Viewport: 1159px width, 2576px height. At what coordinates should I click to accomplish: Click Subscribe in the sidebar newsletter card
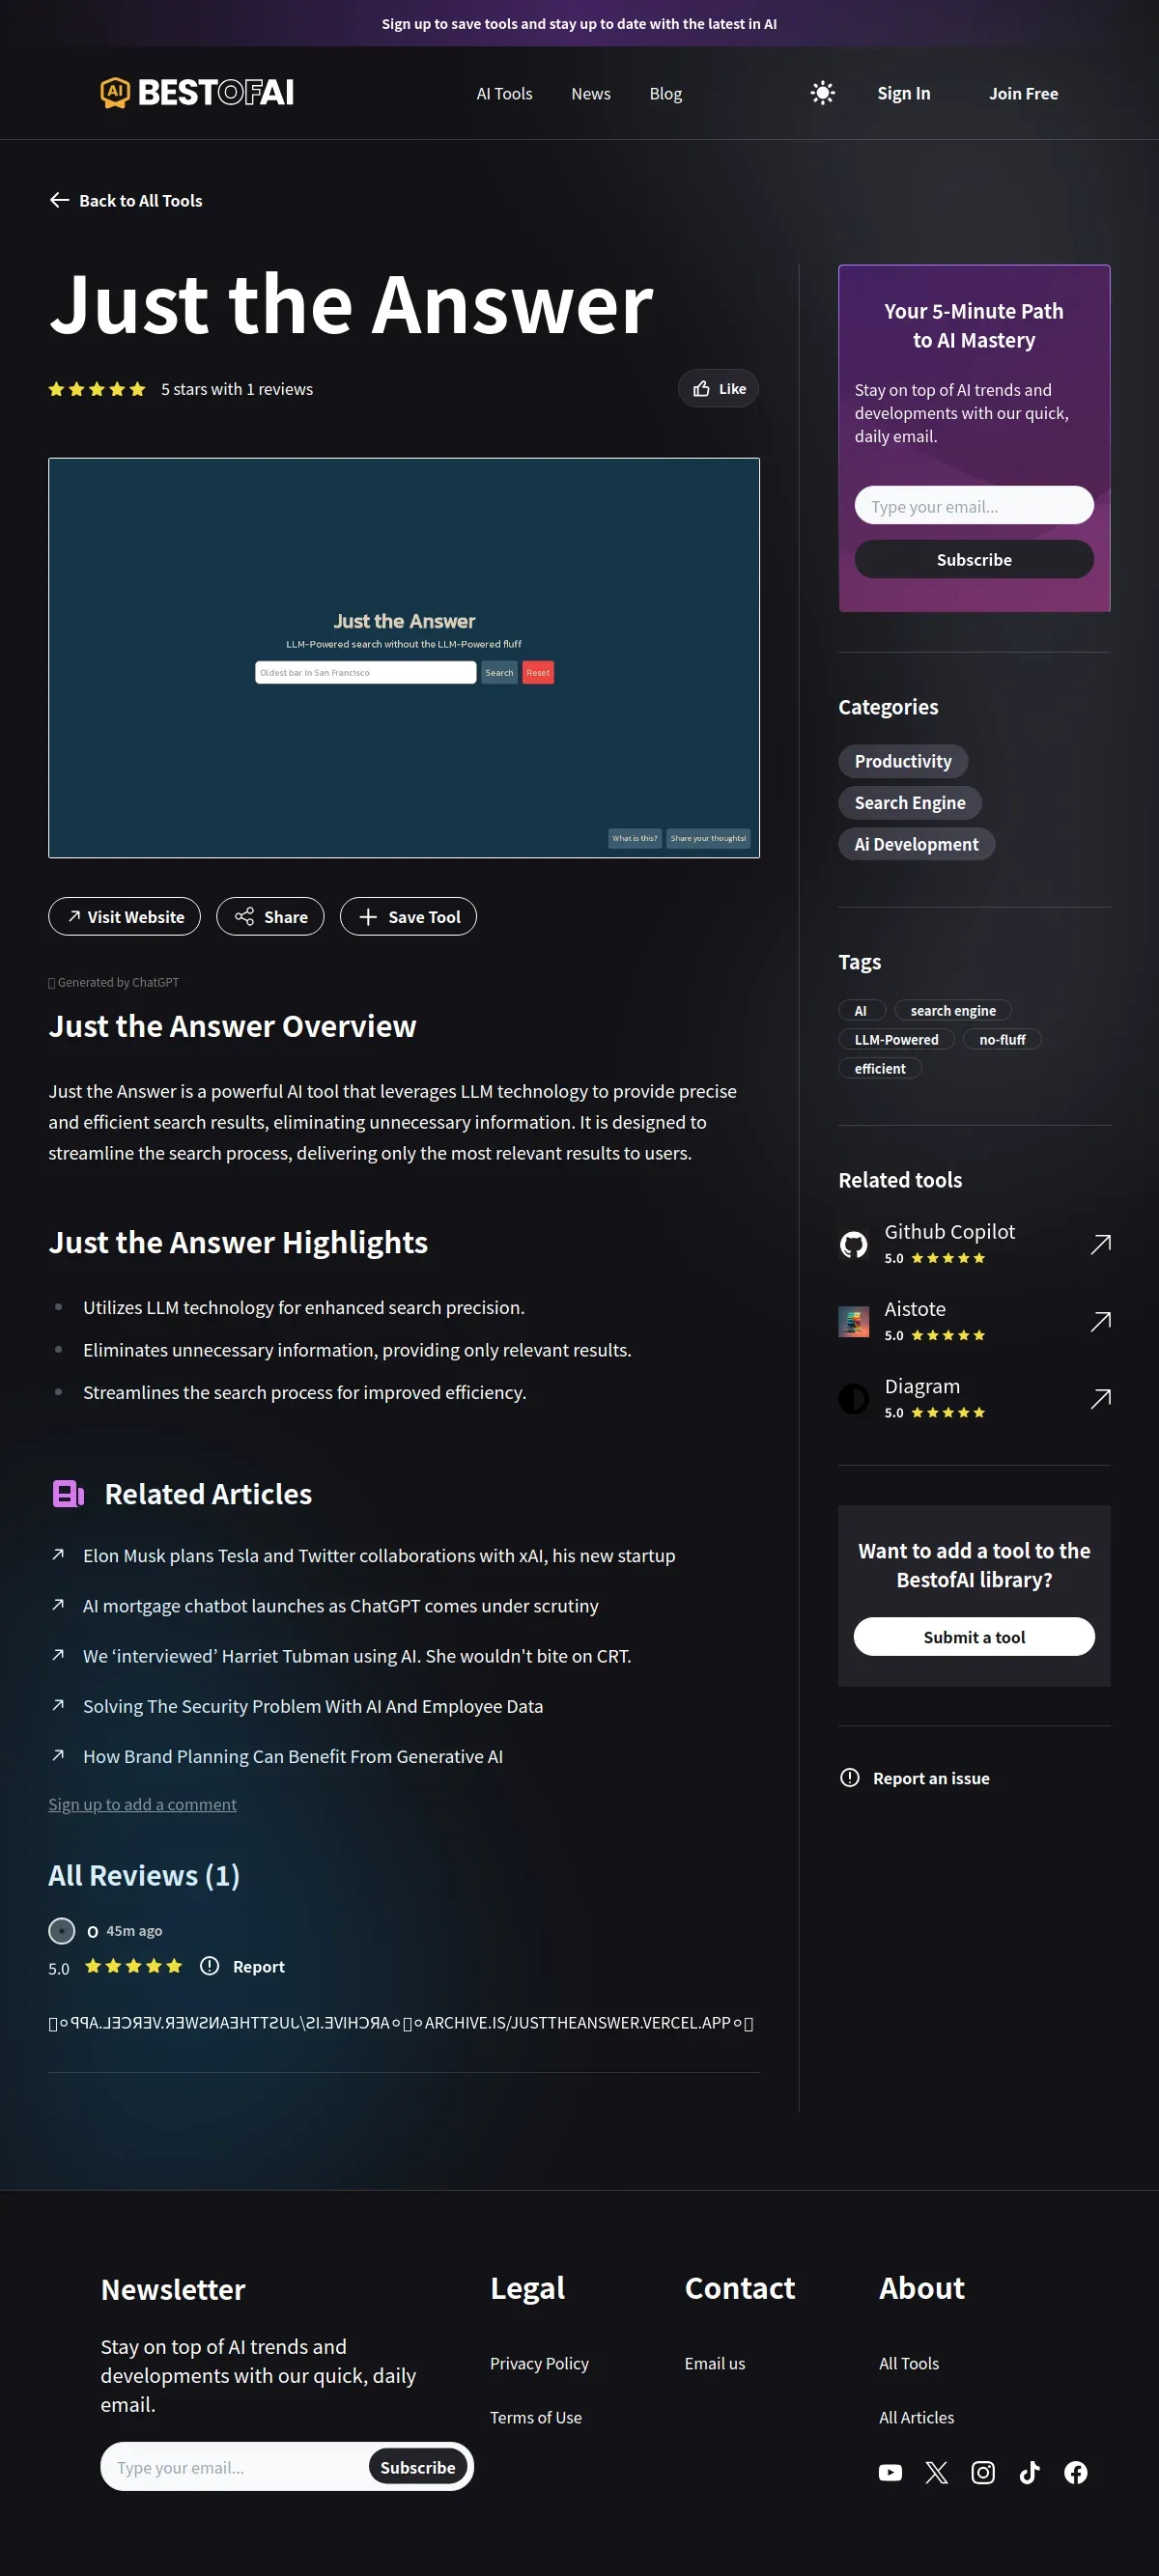(974, 560)
